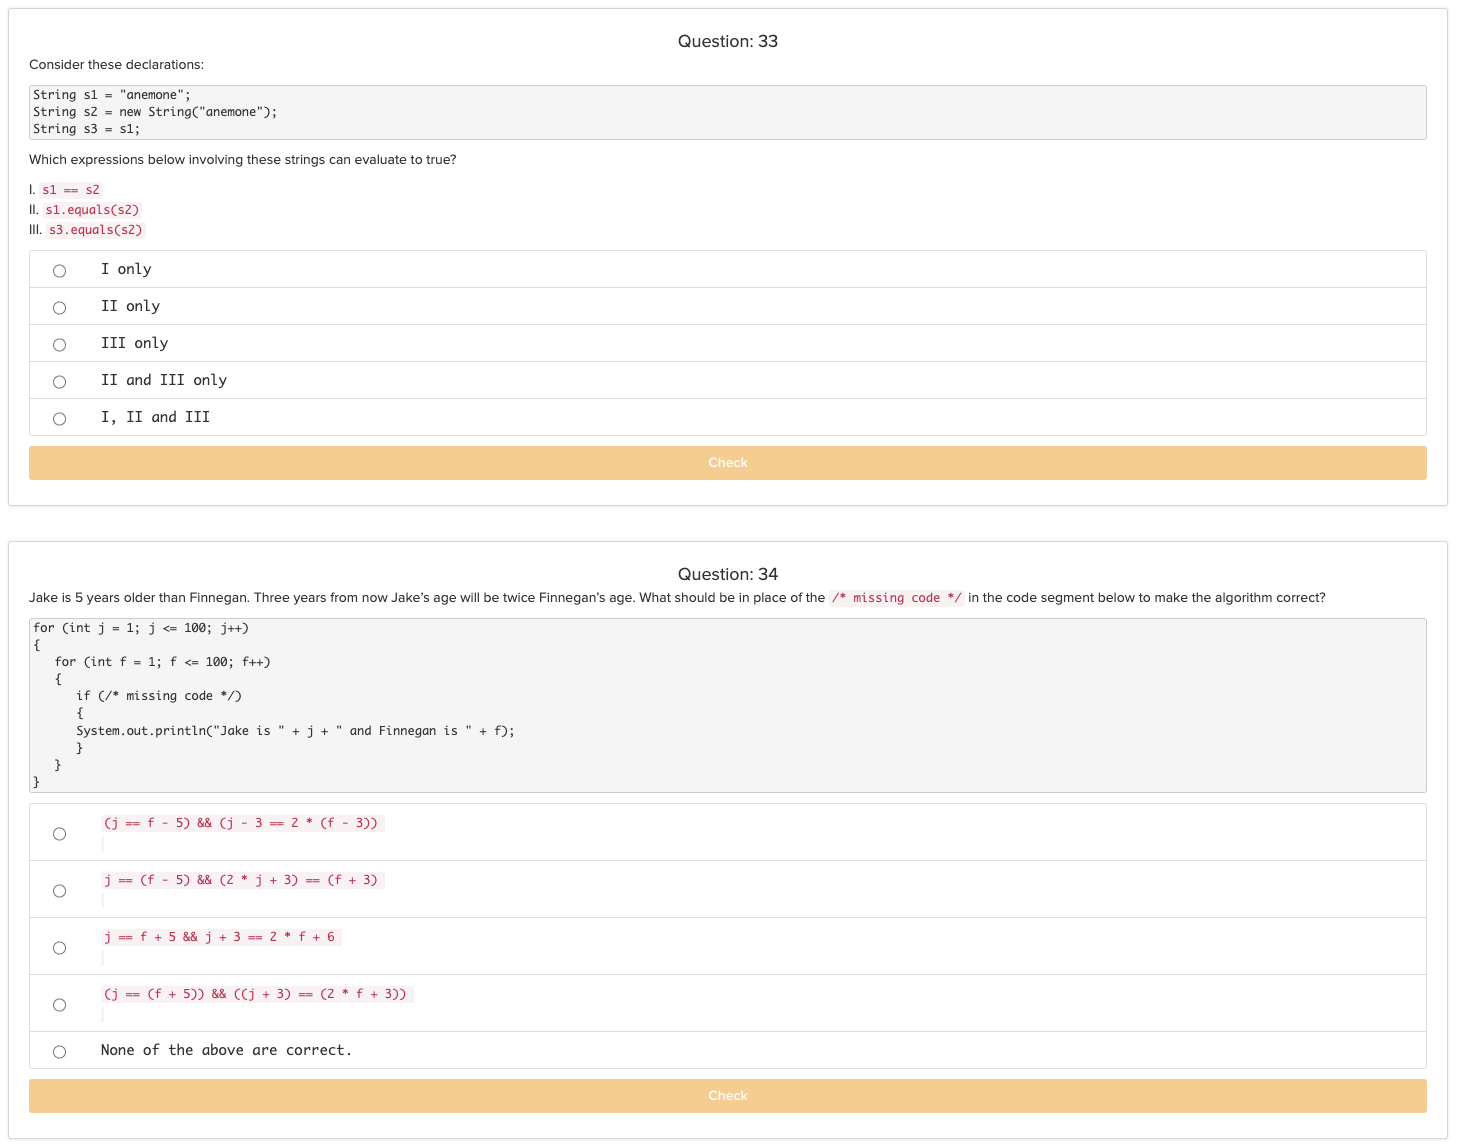1464x1148 pixels.
Task: Pick the "III only" radio option
Action: pyautogui.click(x=59, y=345)
